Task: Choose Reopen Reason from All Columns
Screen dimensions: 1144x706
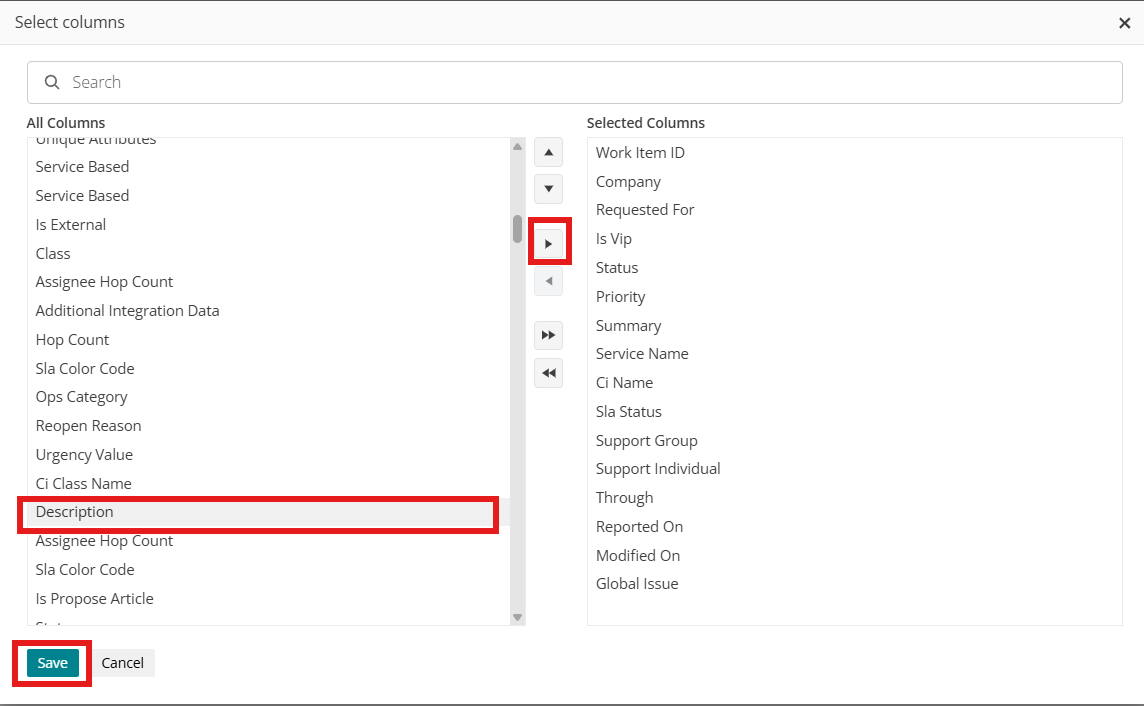Action: point(89,426)
